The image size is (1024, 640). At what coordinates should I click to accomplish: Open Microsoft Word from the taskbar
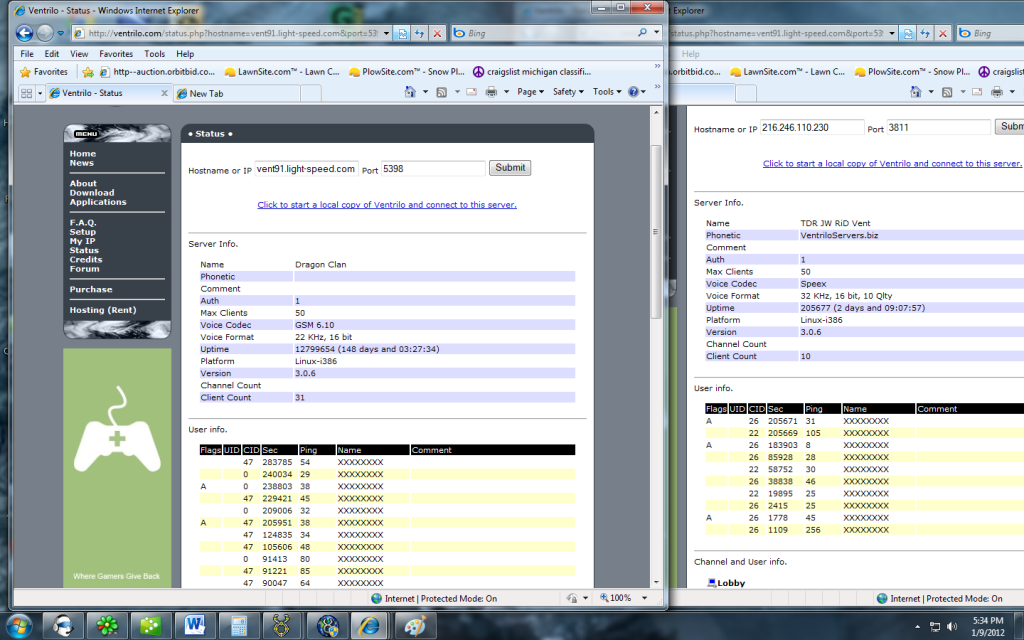click(x=194, y=626)
